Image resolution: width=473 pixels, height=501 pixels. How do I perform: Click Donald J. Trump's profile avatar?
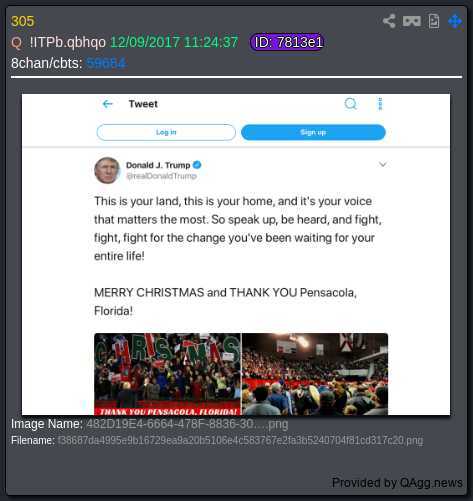coord(107,170)
